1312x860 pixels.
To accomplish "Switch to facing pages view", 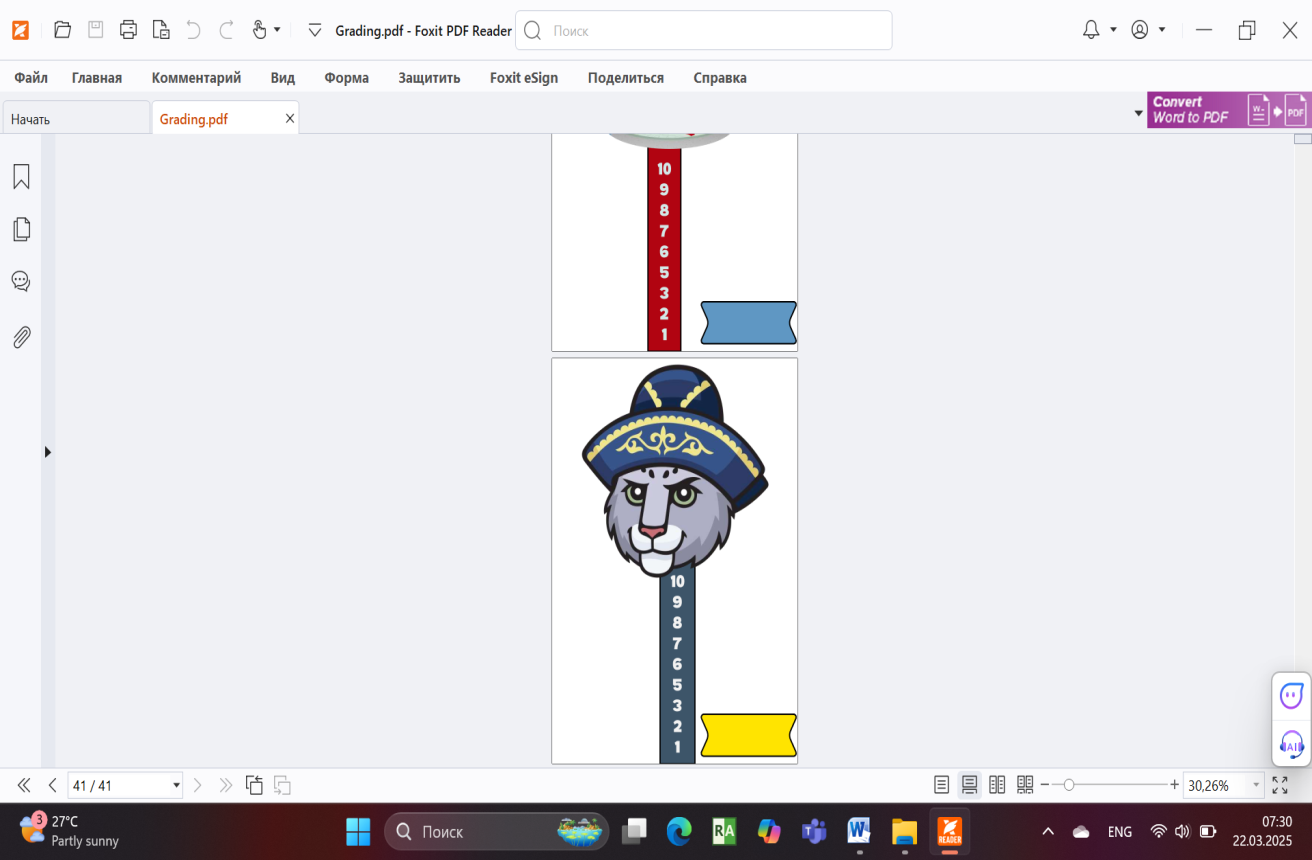I will 997,785.
